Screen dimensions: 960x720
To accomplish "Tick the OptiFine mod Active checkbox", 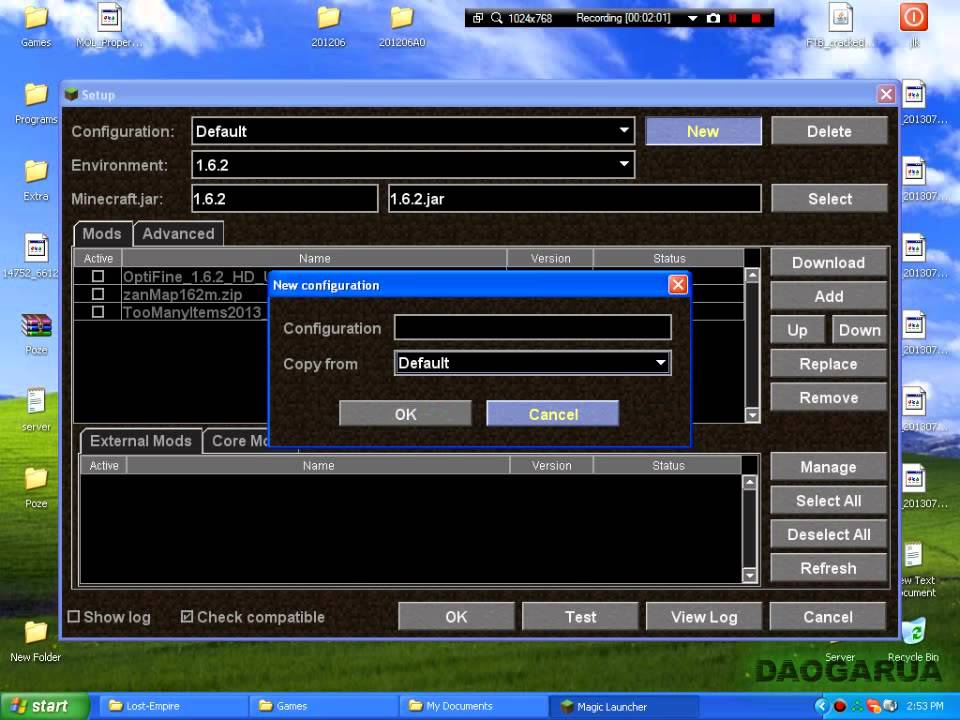I will point(97,276).
